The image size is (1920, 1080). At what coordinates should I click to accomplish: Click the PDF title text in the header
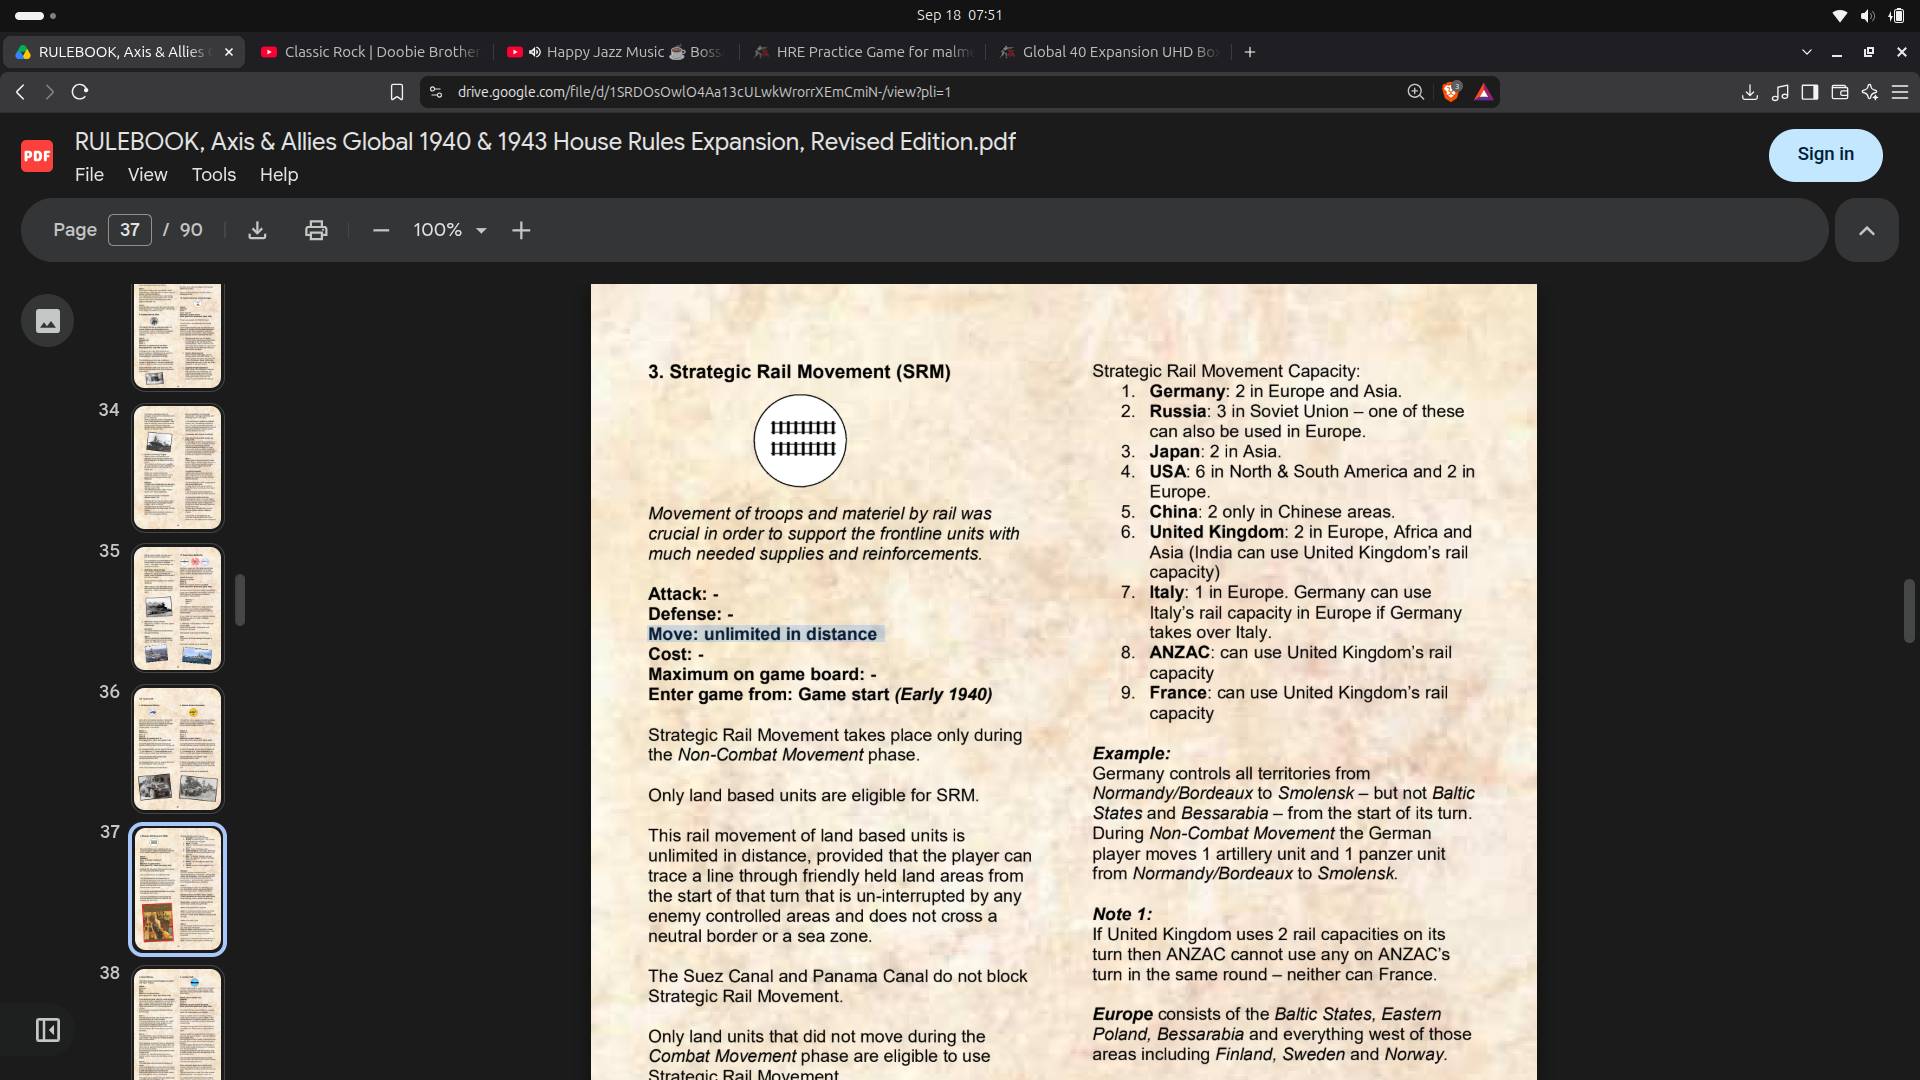point(545,142)
